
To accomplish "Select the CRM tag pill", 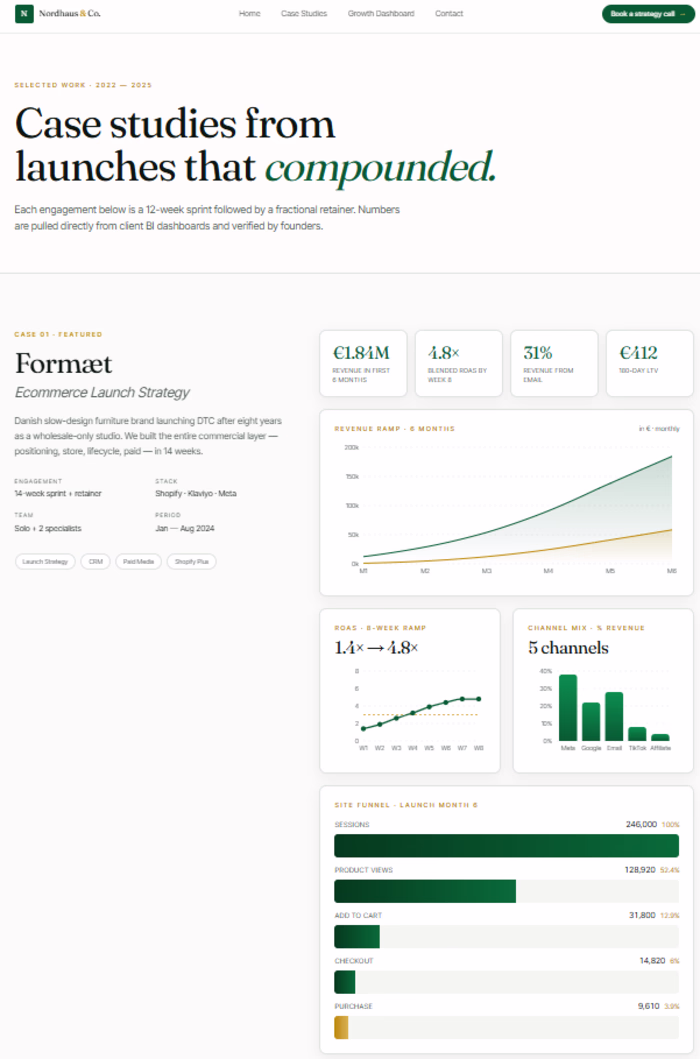I will 95,561.
